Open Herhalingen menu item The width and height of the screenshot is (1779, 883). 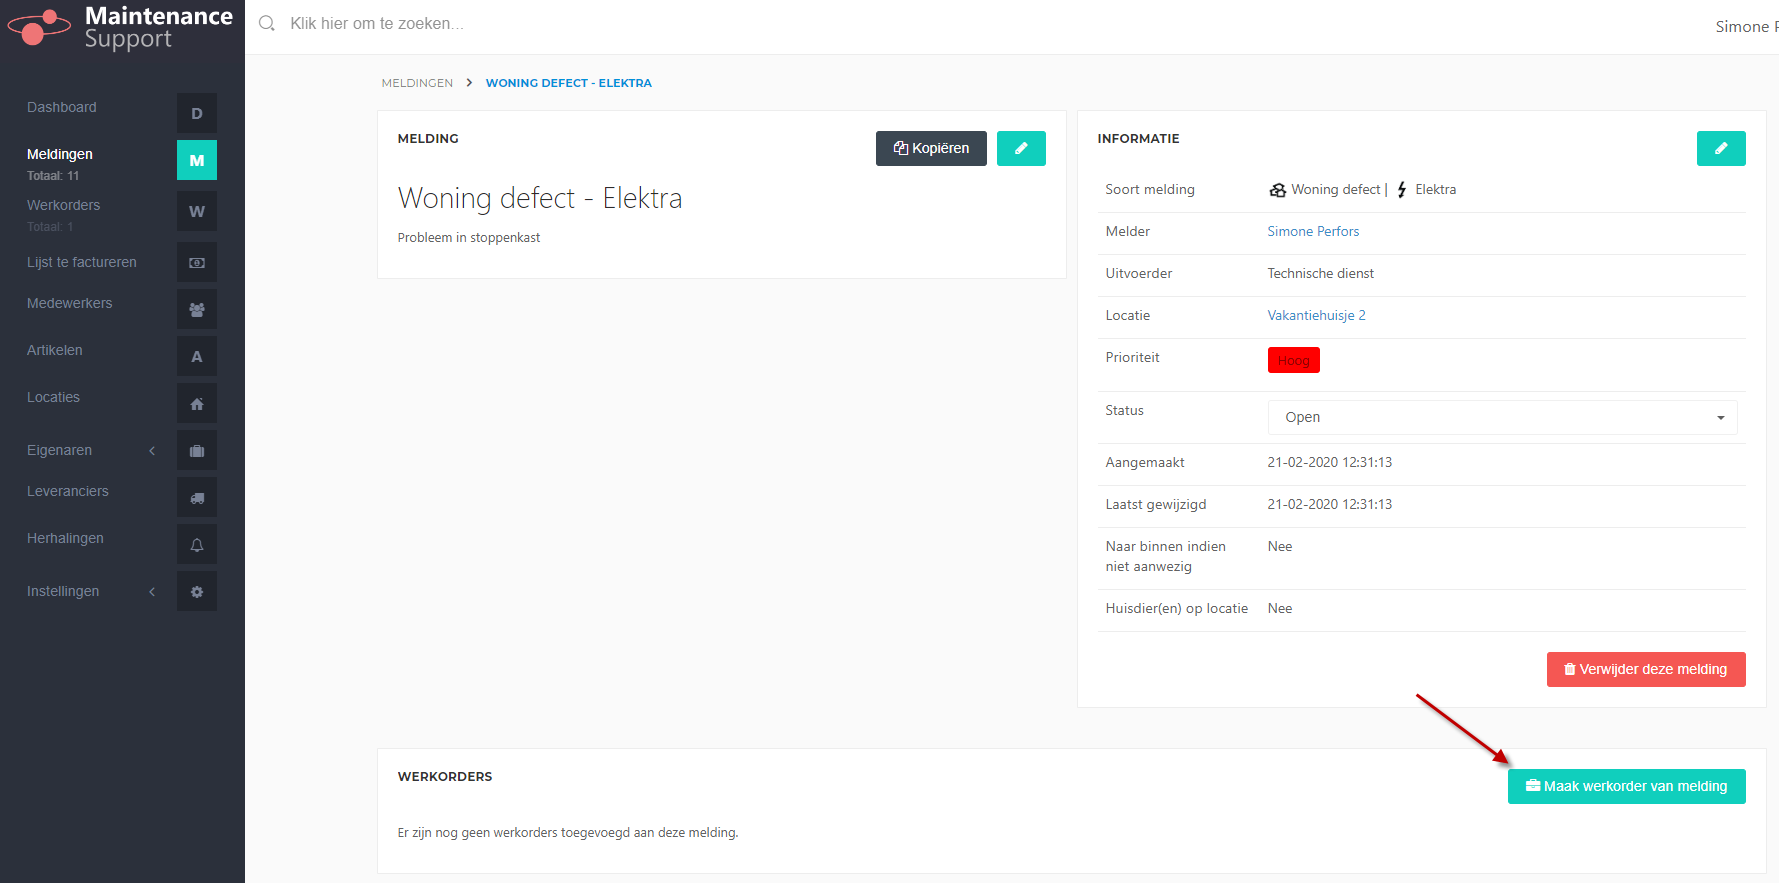(x=65, y=538)
